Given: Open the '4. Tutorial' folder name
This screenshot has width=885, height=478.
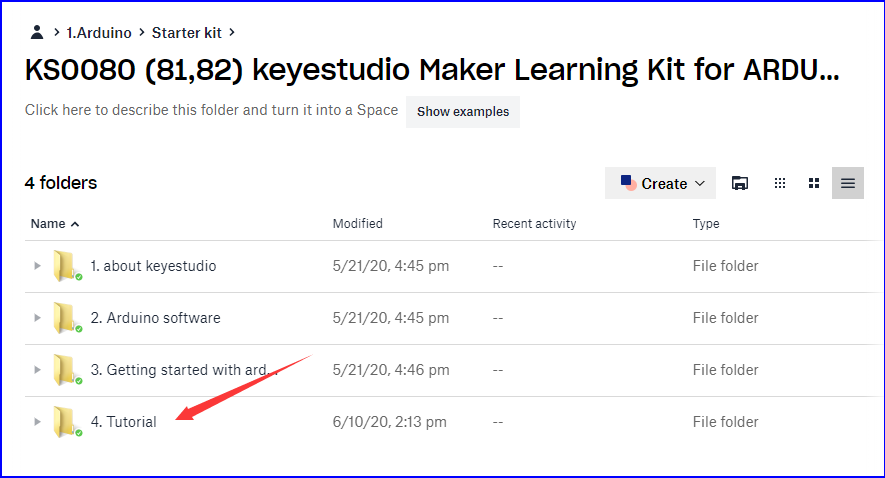Looking at the screenshot, I should [x=124, y=422].
